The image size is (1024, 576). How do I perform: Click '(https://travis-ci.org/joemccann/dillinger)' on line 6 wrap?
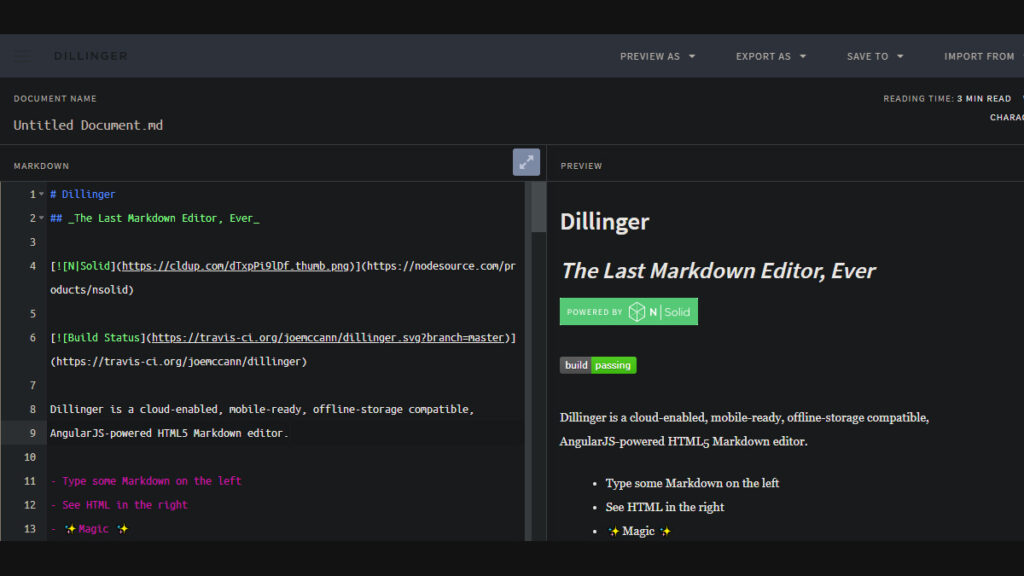point(178,361)
